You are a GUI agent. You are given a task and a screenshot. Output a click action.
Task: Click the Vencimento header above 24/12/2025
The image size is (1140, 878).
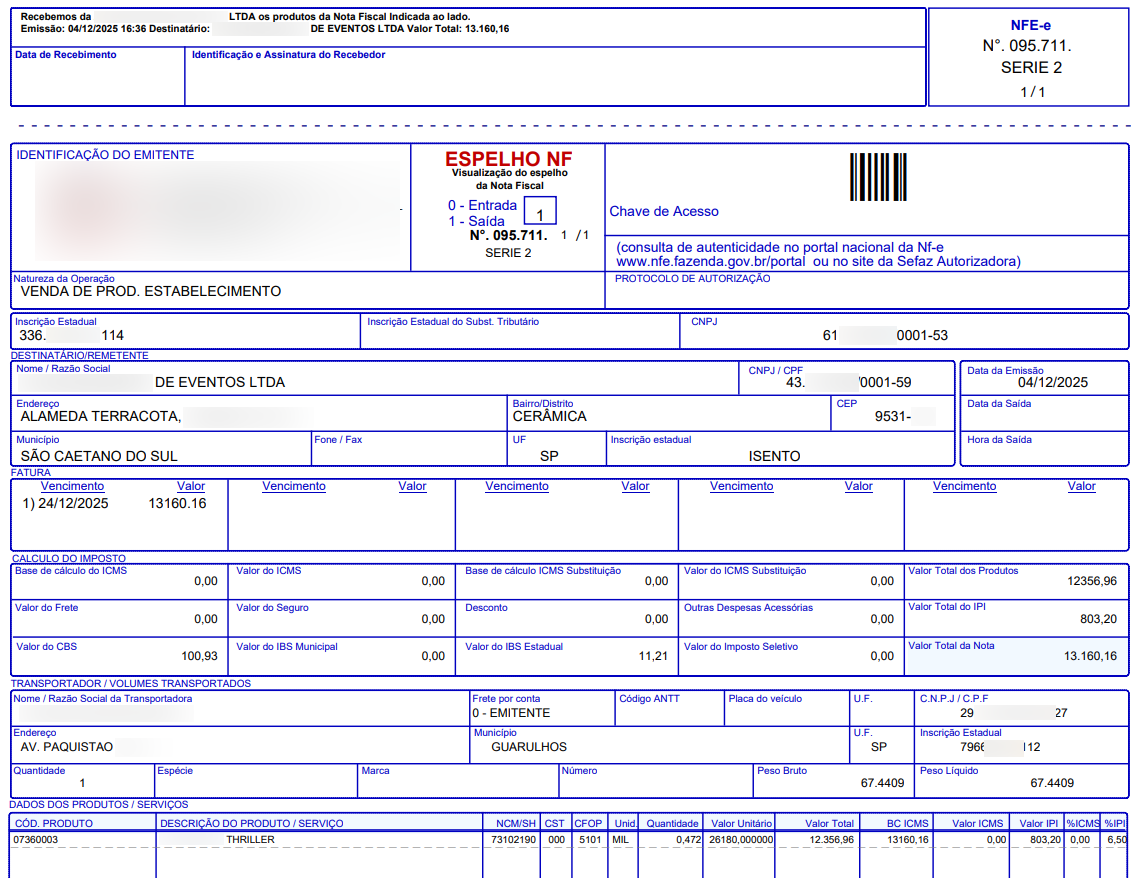pos(72,486)
